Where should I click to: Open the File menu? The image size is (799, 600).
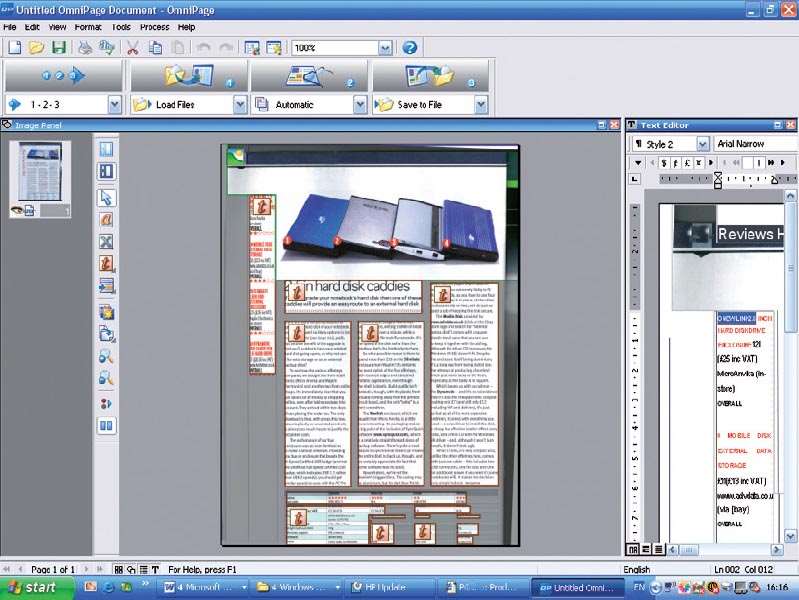[x=10, y=27]
